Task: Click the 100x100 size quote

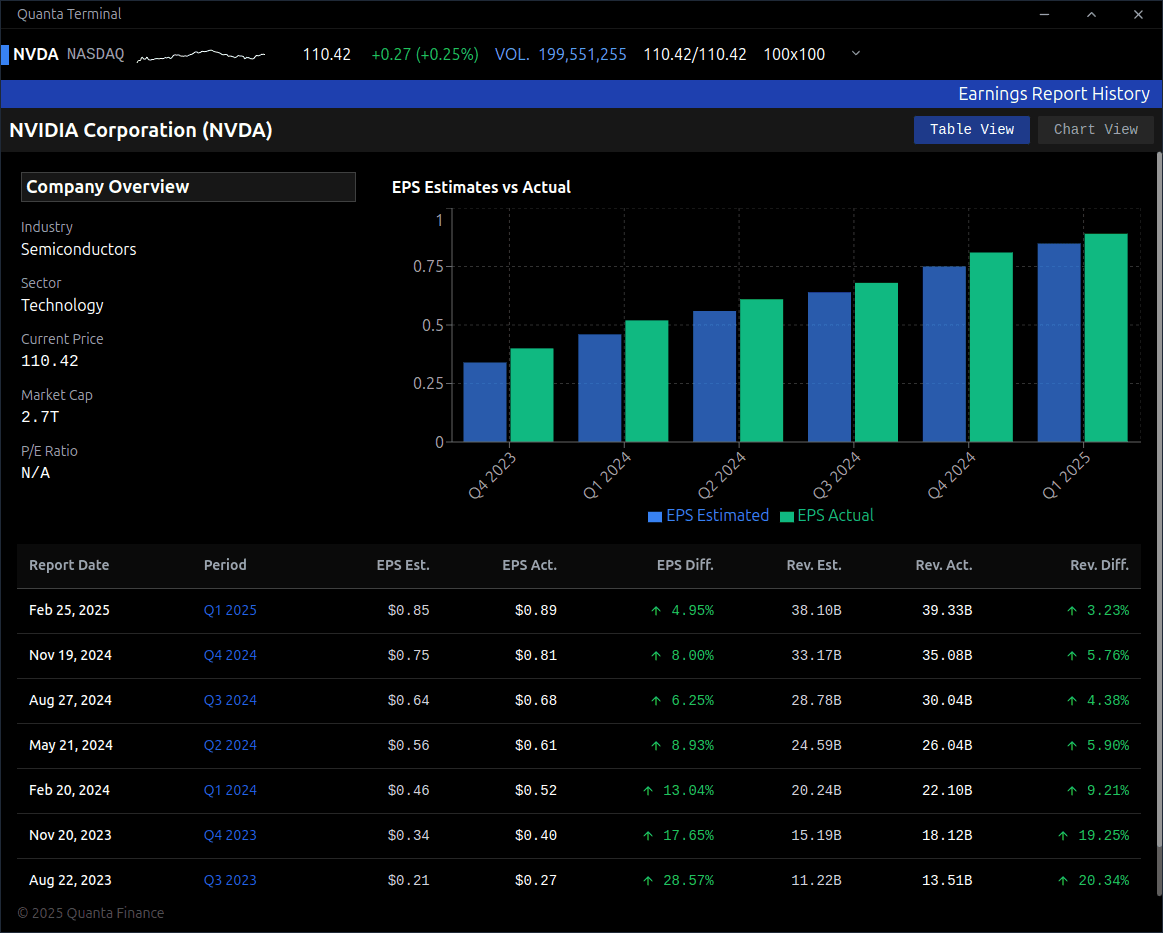Action: 794,54
